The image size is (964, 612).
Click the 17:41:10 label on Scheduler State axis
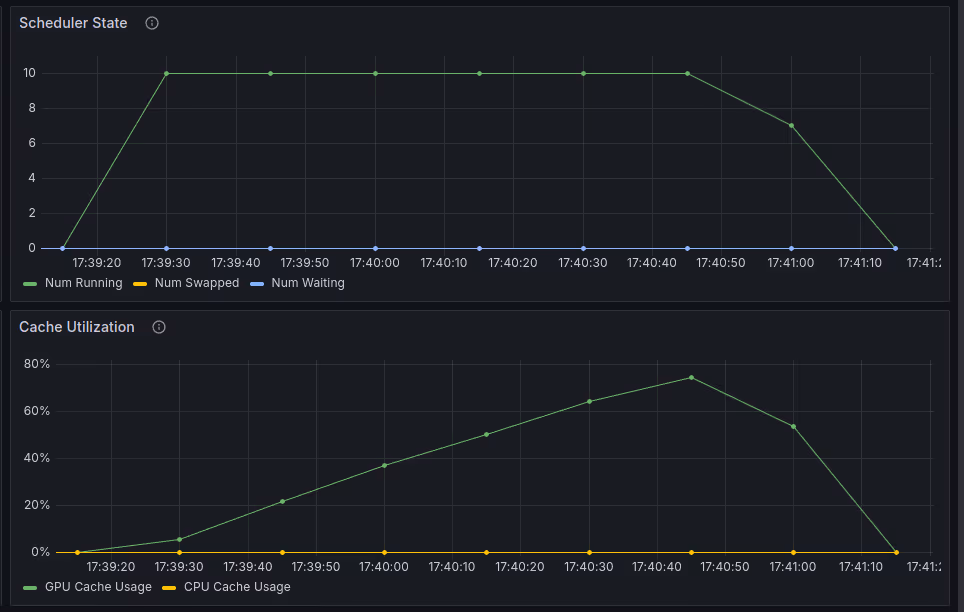[x=860, y=263]
